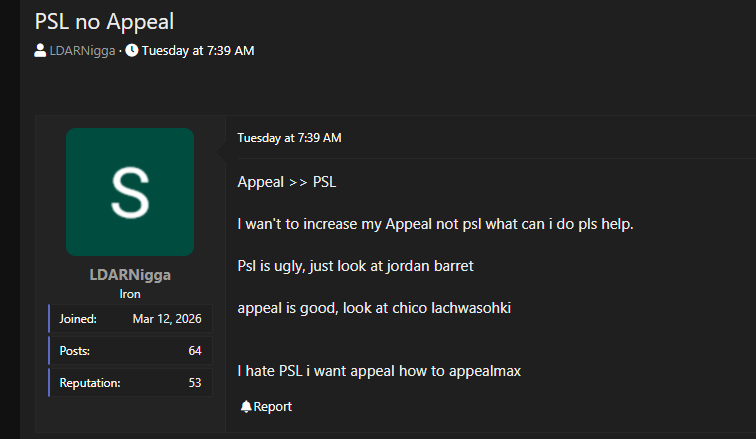This screenshot has width=756, height=439.
Task: Open thread author's profile link under title
Action: tap(82, 51)
